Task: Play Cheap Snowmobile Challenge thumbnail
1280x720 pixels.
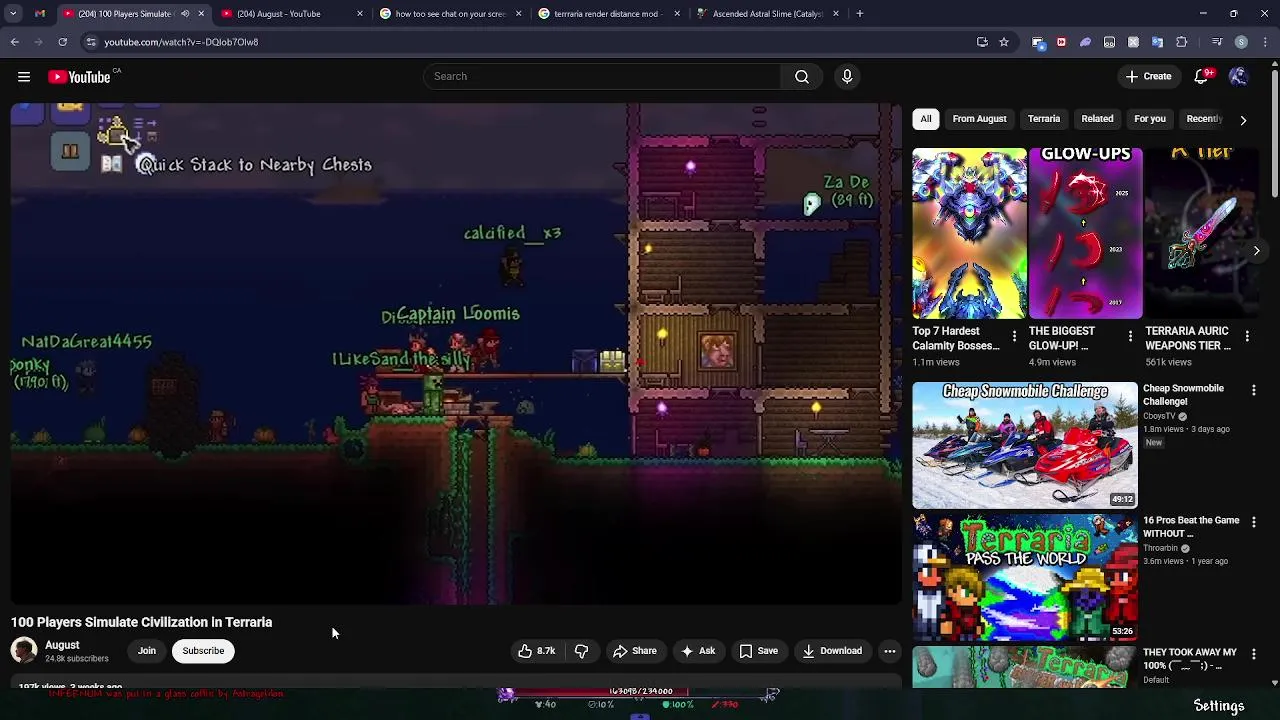Action: (1025, 445)
